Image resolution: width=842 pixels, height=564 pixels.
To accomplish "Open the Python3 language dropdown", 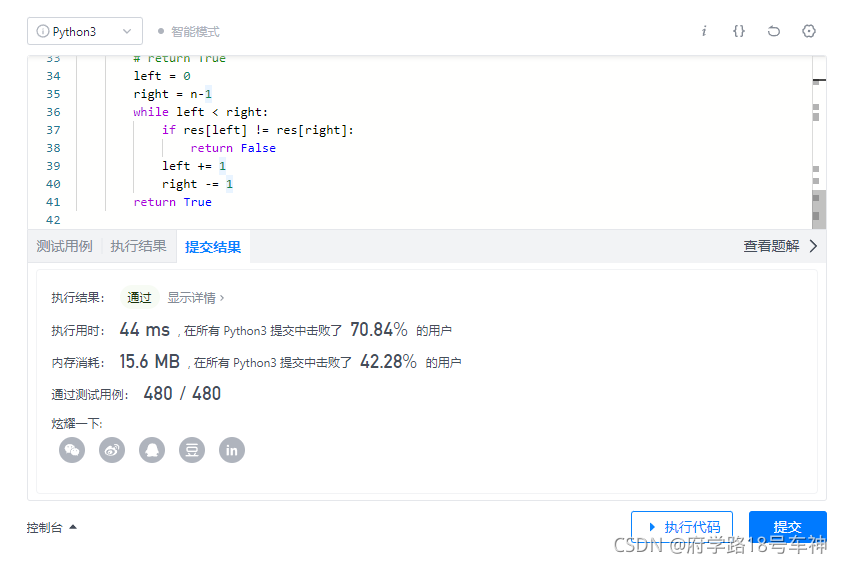I will (x=85, y=31).
